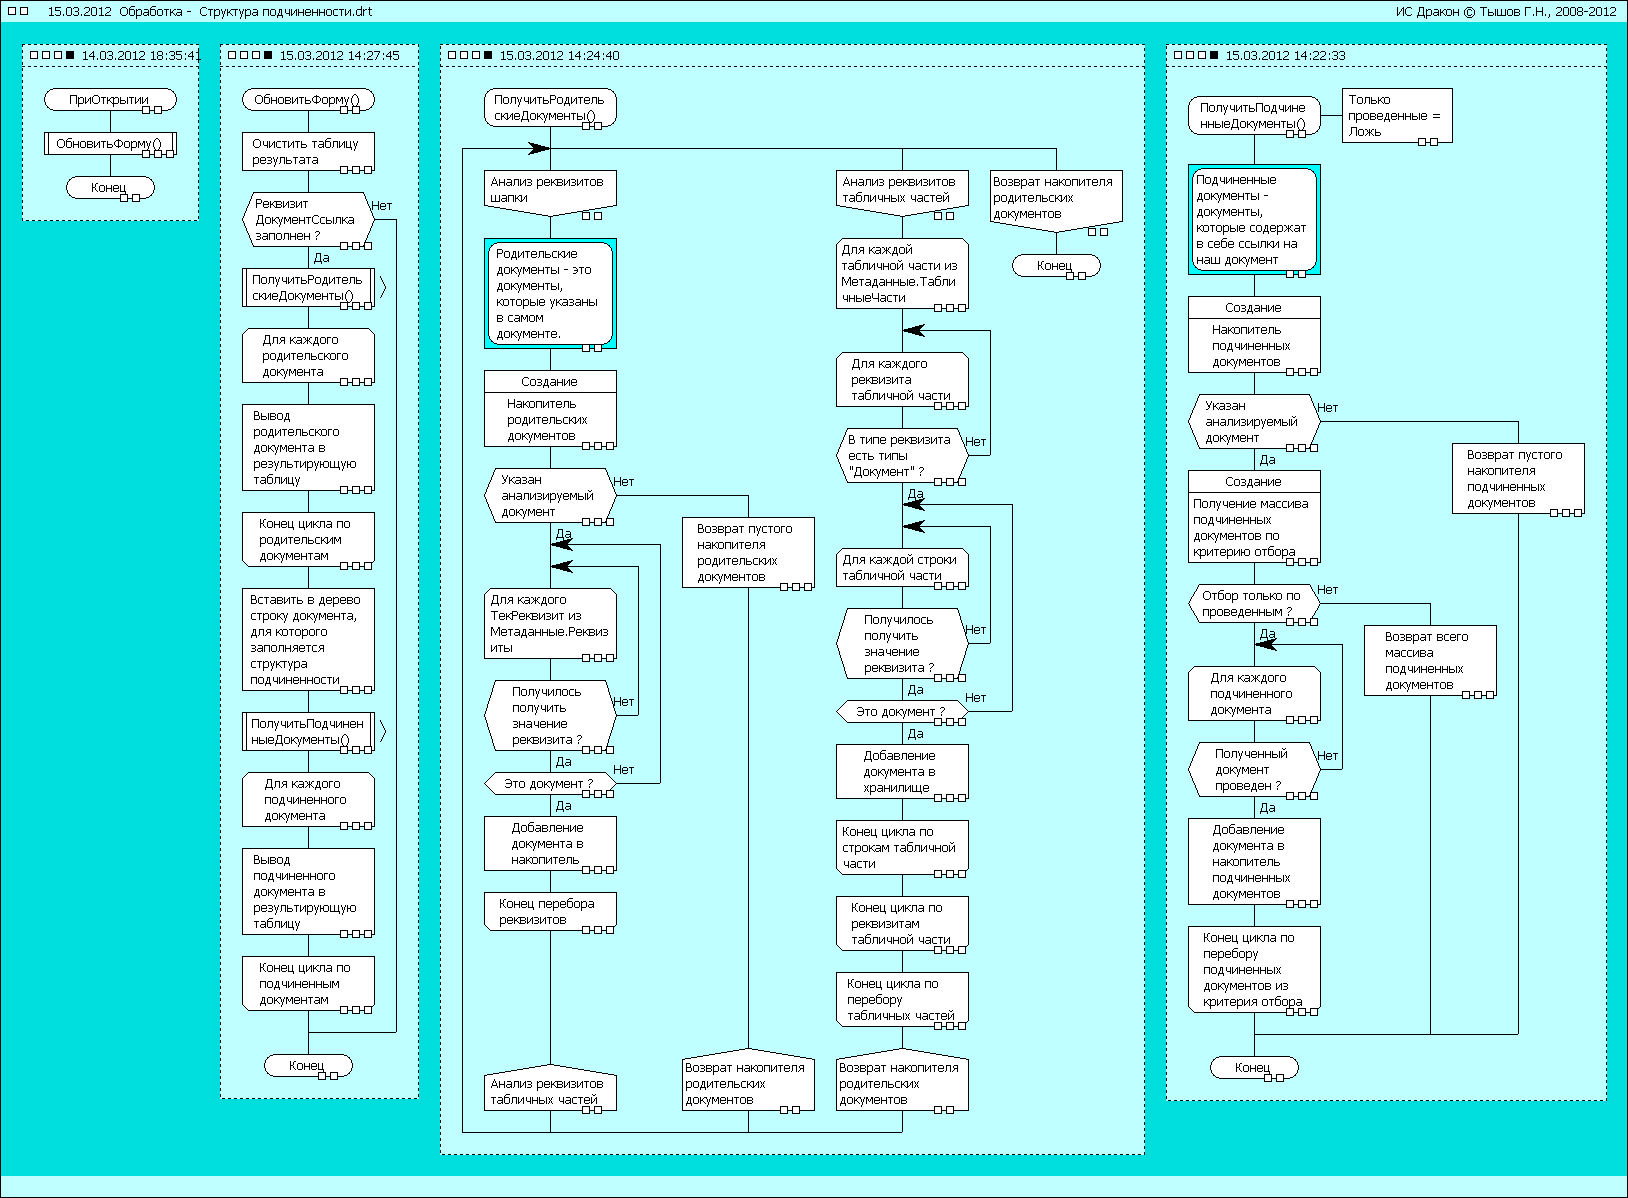Click the 'ИС Дракон © Тышов Г.Н.' copyright text
Screen dimensions: 1628x1198
(x=1505, y=12)
